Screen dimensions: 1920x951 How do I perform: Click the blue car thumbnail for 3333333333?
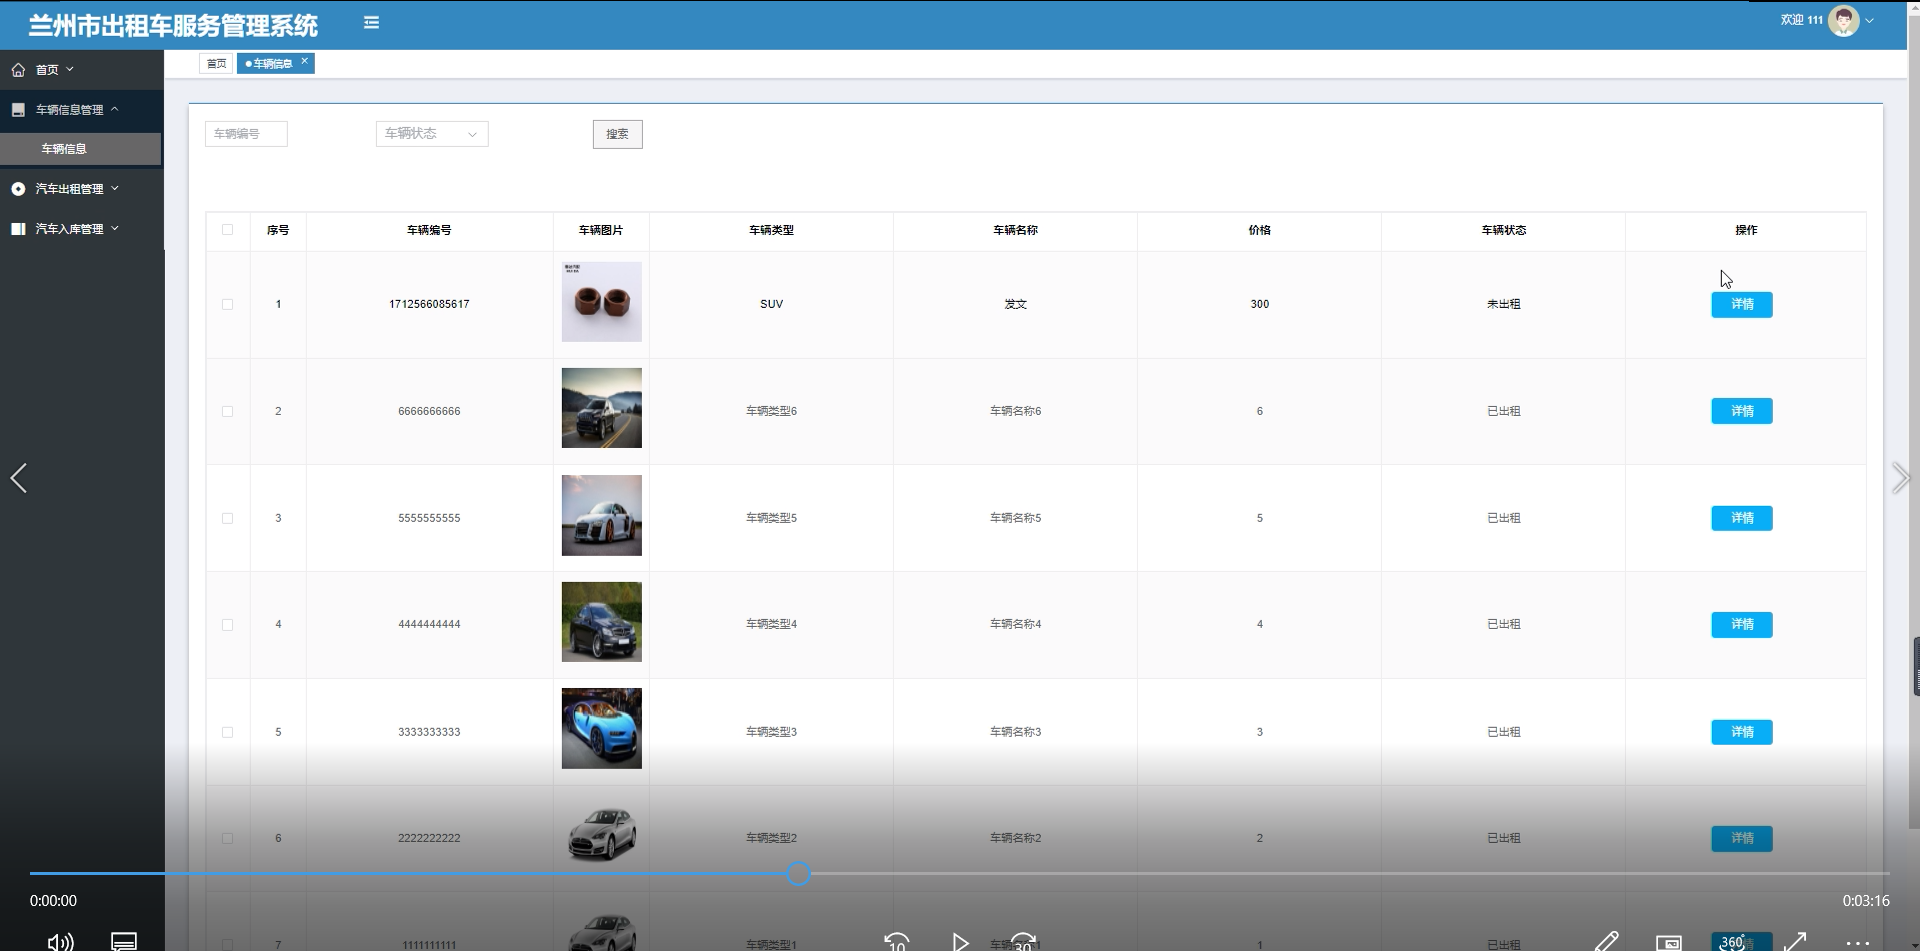tap(601, 728)
